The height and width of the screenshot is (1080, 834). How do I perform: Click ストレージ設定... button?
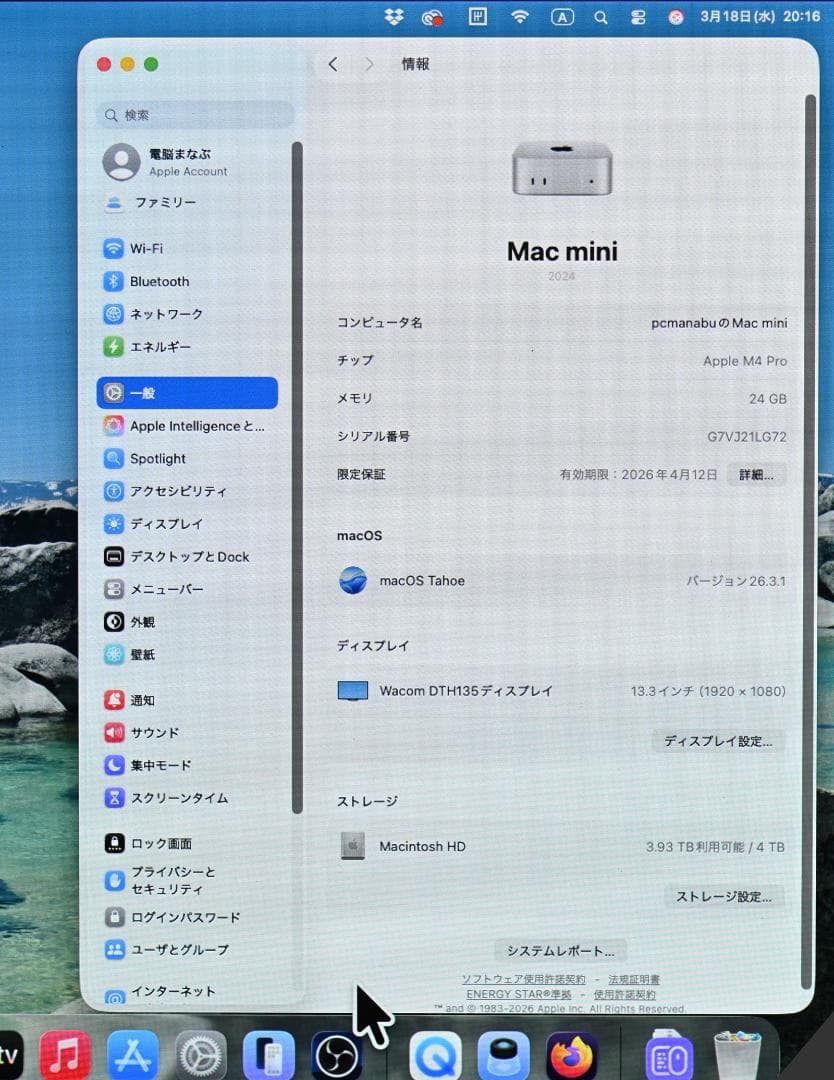(x=724, y=897)
